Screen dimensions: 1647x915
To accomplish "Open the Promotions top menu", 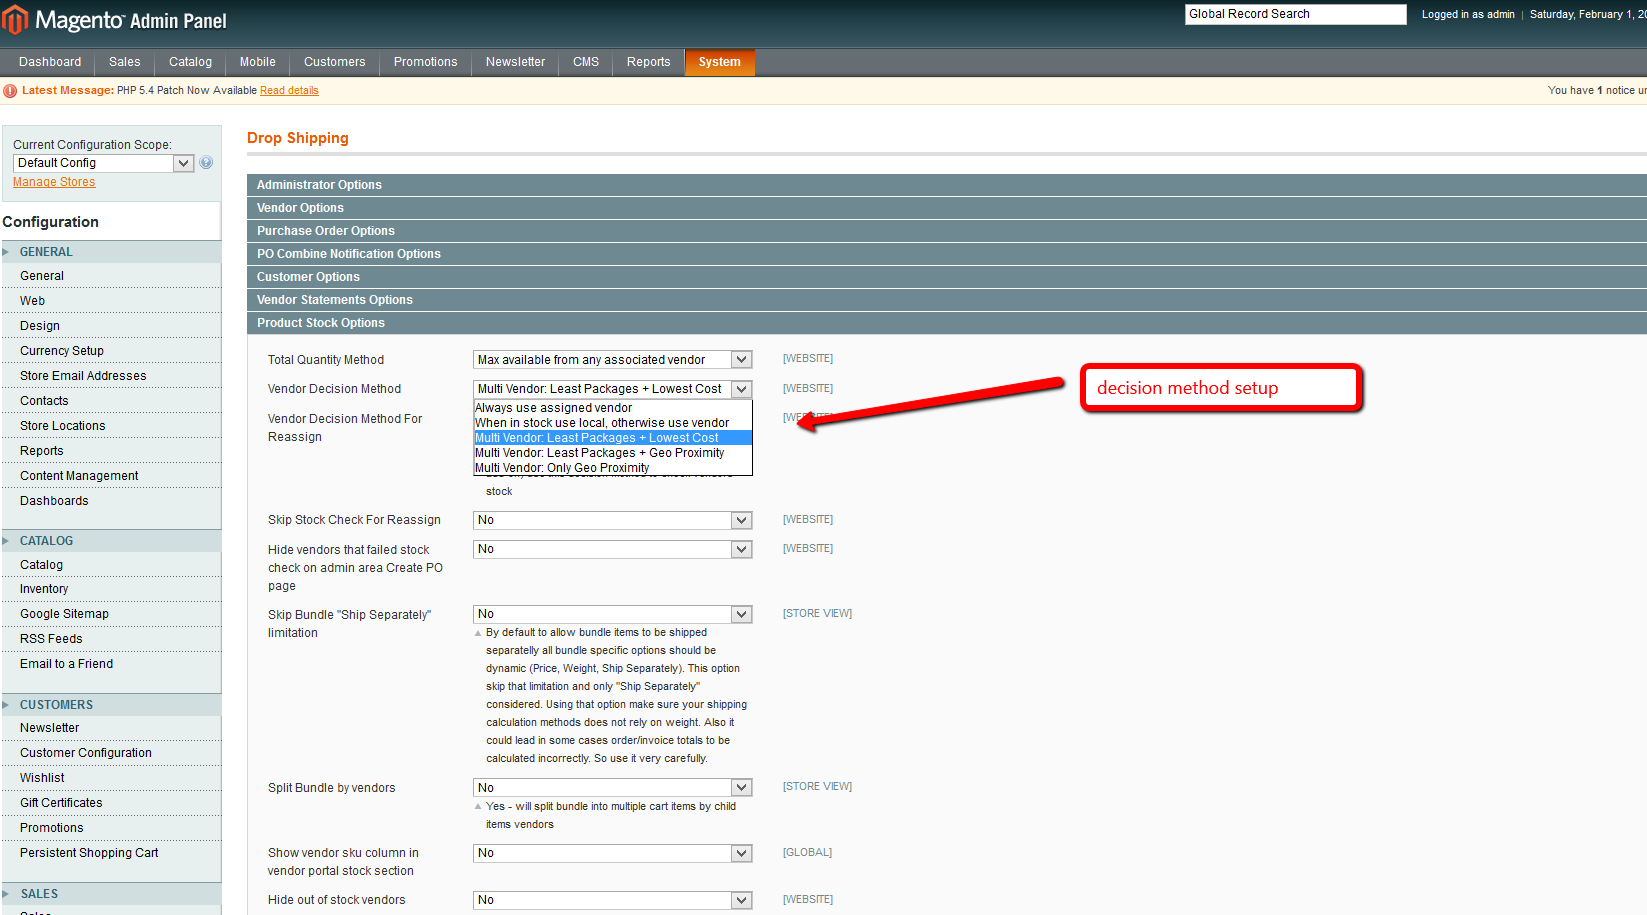I will (426, 62).
